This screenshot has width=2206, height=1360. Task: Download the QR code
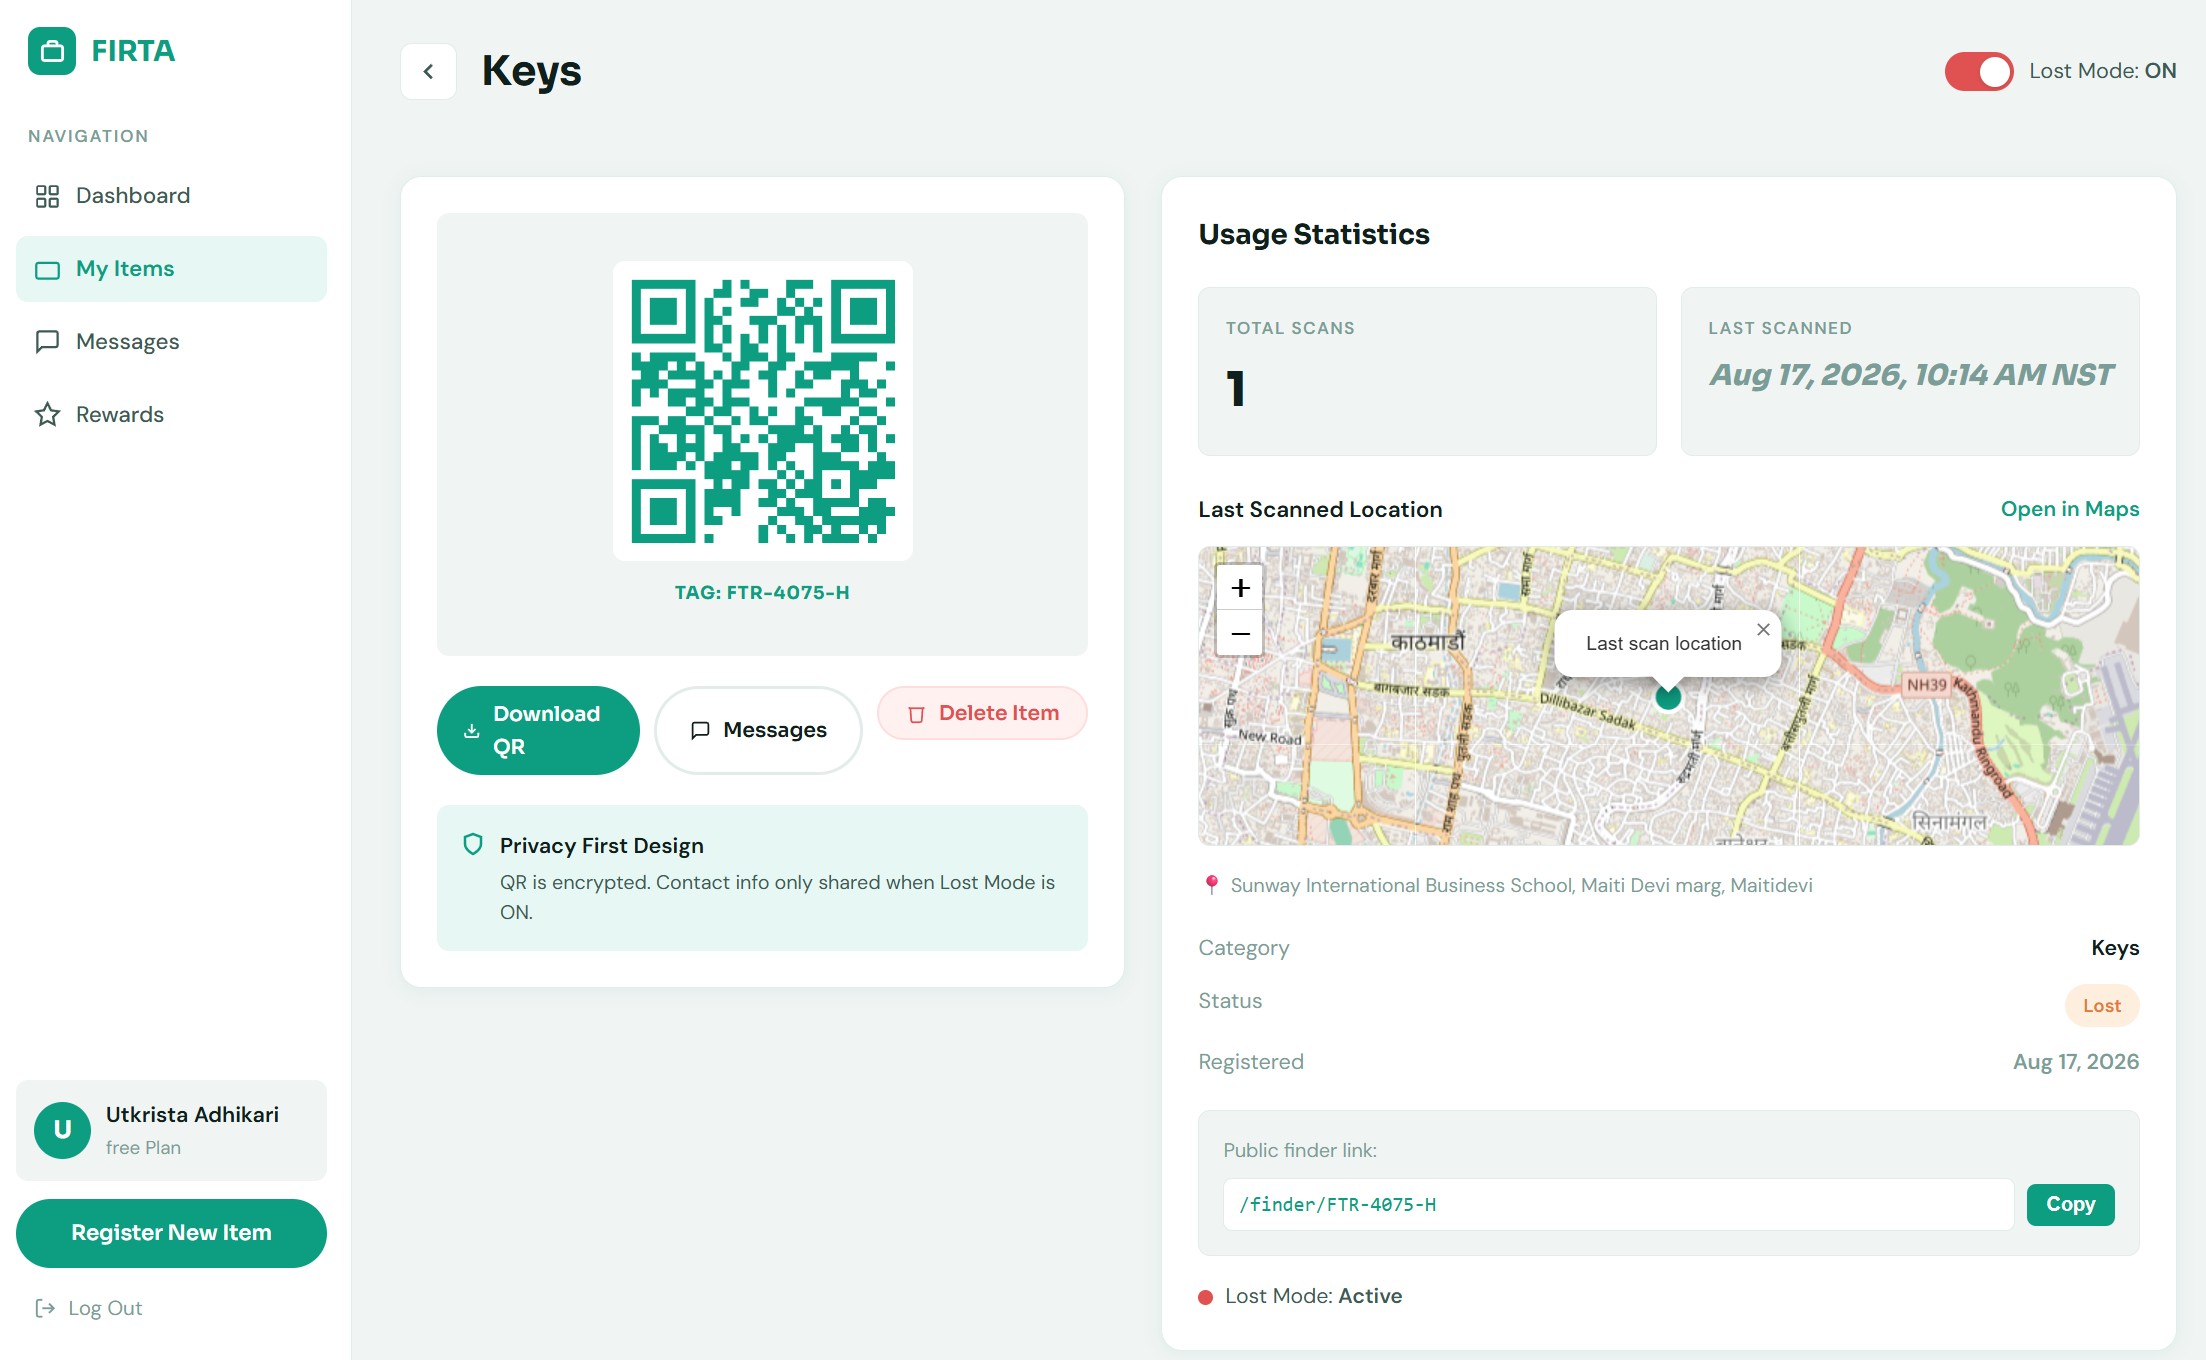tap(538, 730)
